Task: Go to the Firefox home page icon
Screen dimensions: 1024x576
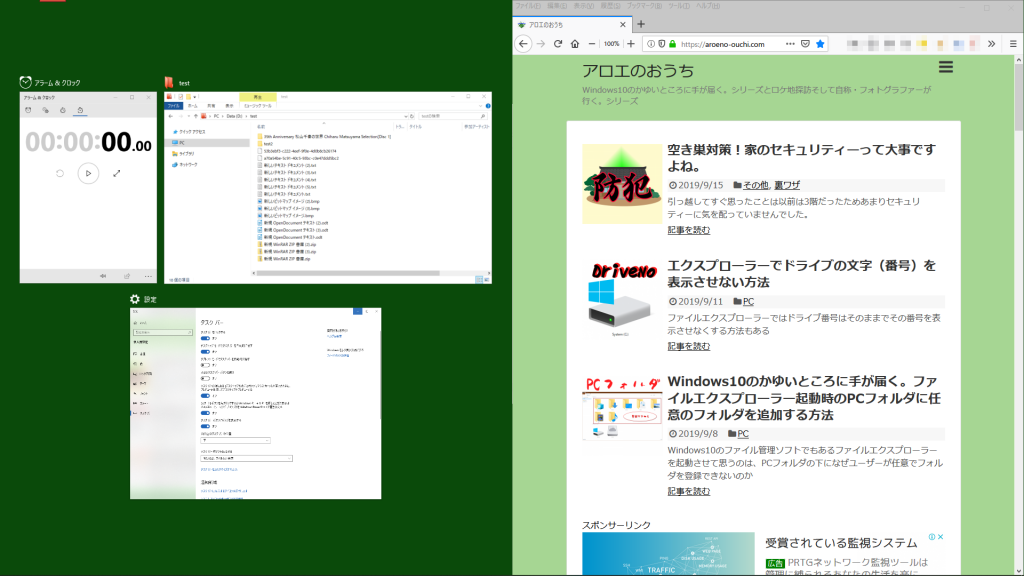Action: tap(575, 44)
